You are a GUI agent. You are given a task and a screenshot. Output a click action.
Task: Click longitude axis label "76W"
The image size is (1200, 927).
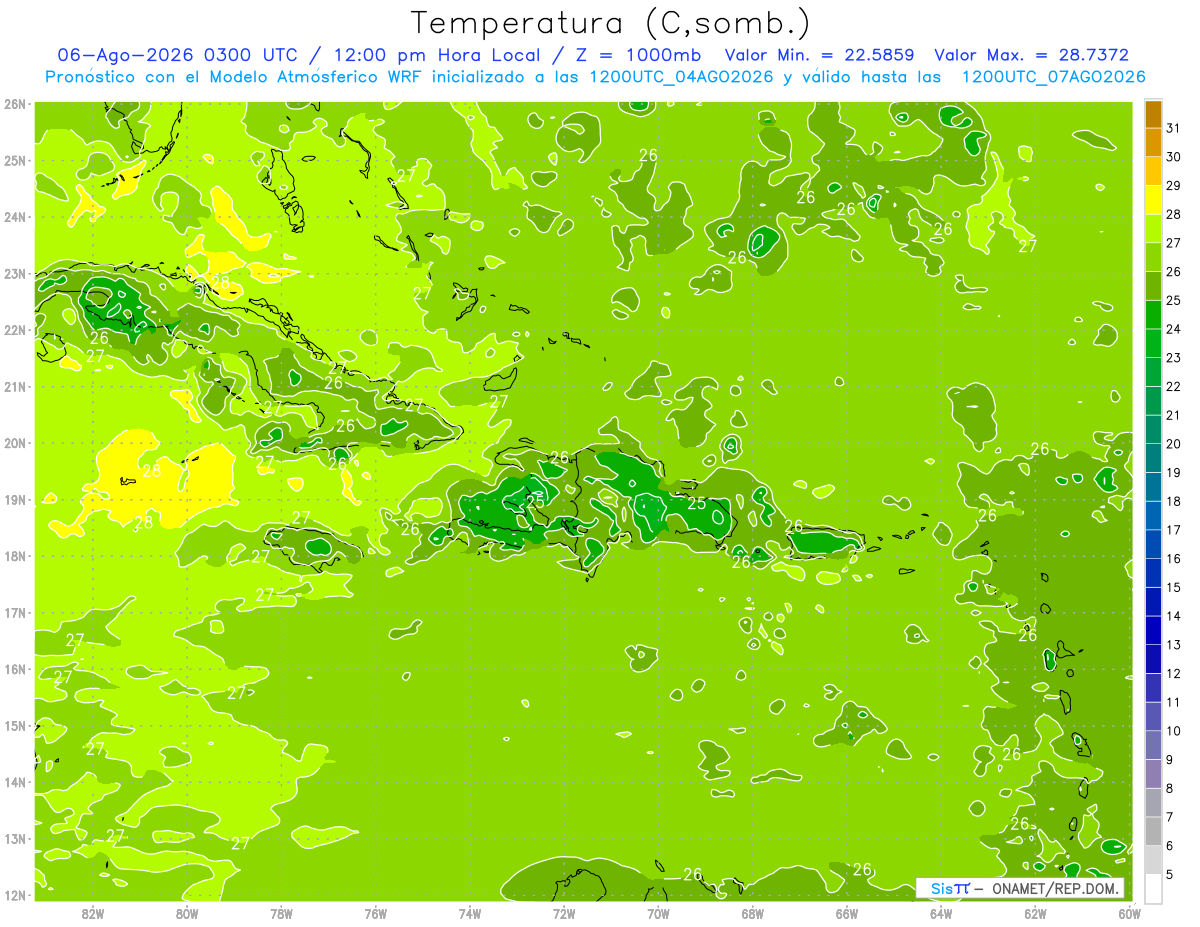375,913
